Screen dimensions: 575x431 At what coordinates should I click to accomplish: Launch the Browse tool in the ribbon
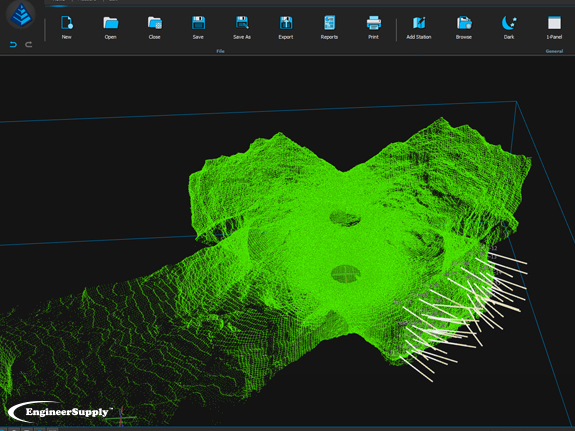coord(464,27)
